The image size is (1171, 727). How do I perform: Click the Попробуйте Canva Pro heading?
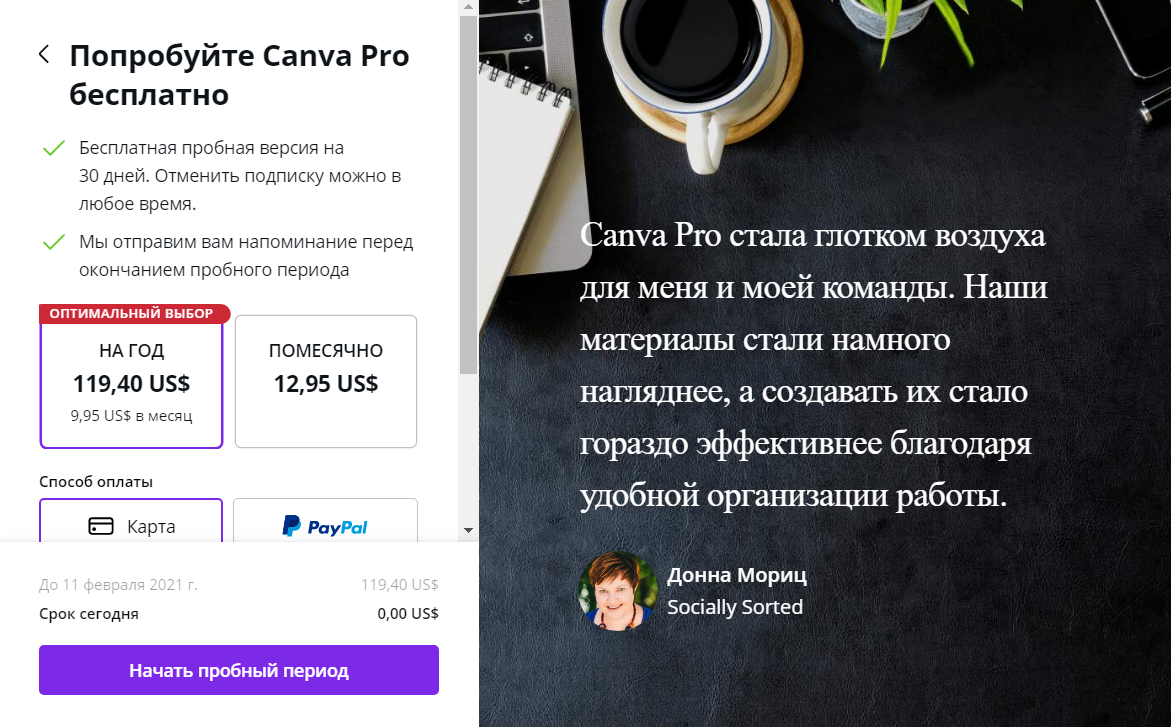click(239, 75)
